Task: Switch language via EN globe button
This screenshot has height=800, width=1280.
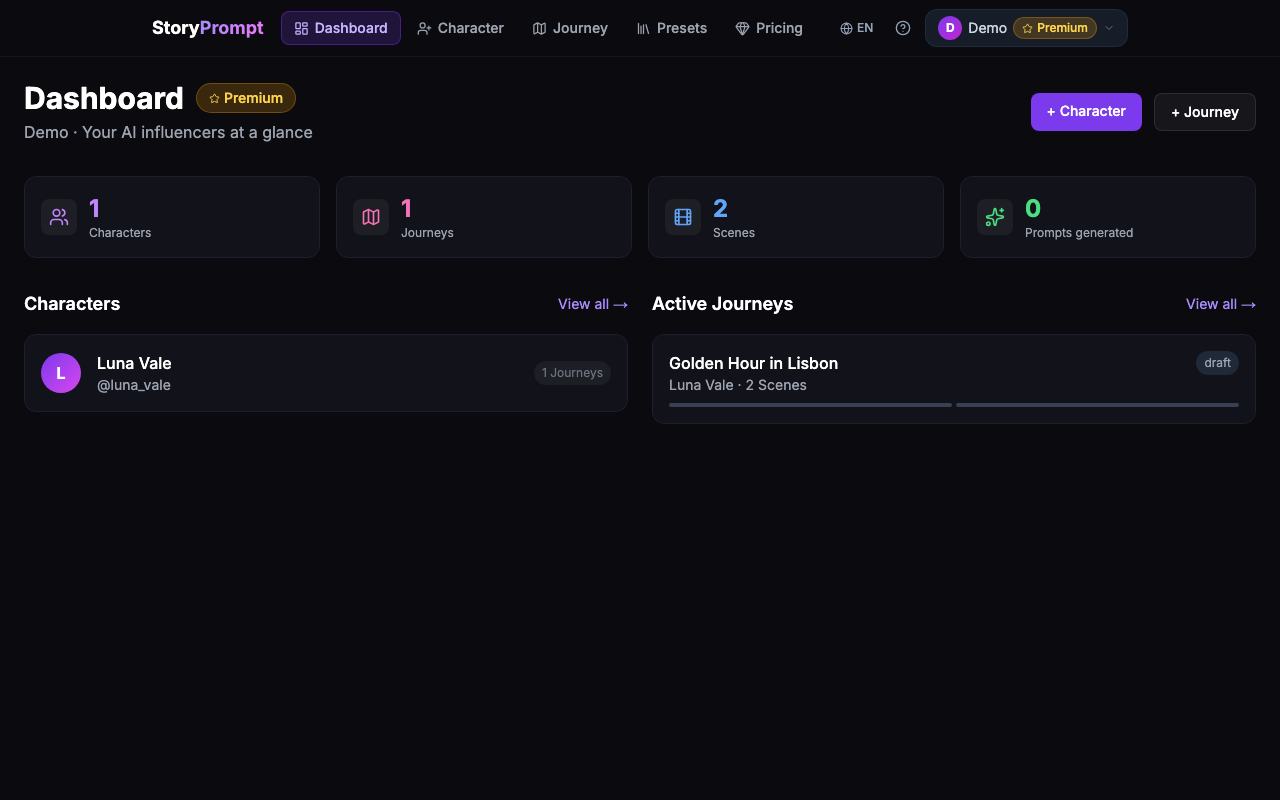Action: click(857, 28)
